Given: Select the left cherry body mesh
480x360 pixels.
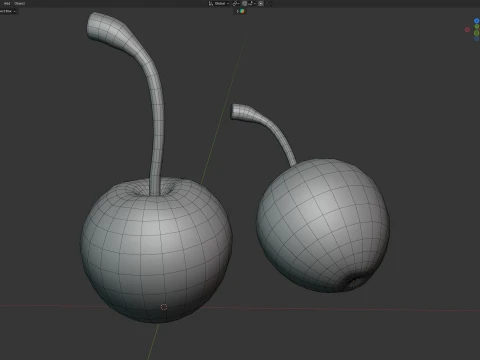Looking at the screenshot, I should (156, 250).
